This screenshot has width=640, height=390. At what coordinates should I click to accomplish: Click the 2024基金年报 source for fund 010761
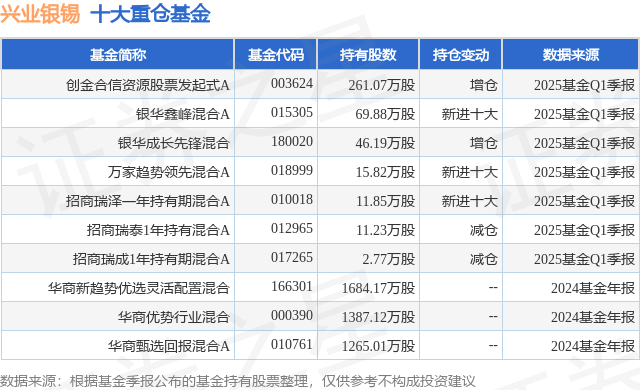[593, 346]
